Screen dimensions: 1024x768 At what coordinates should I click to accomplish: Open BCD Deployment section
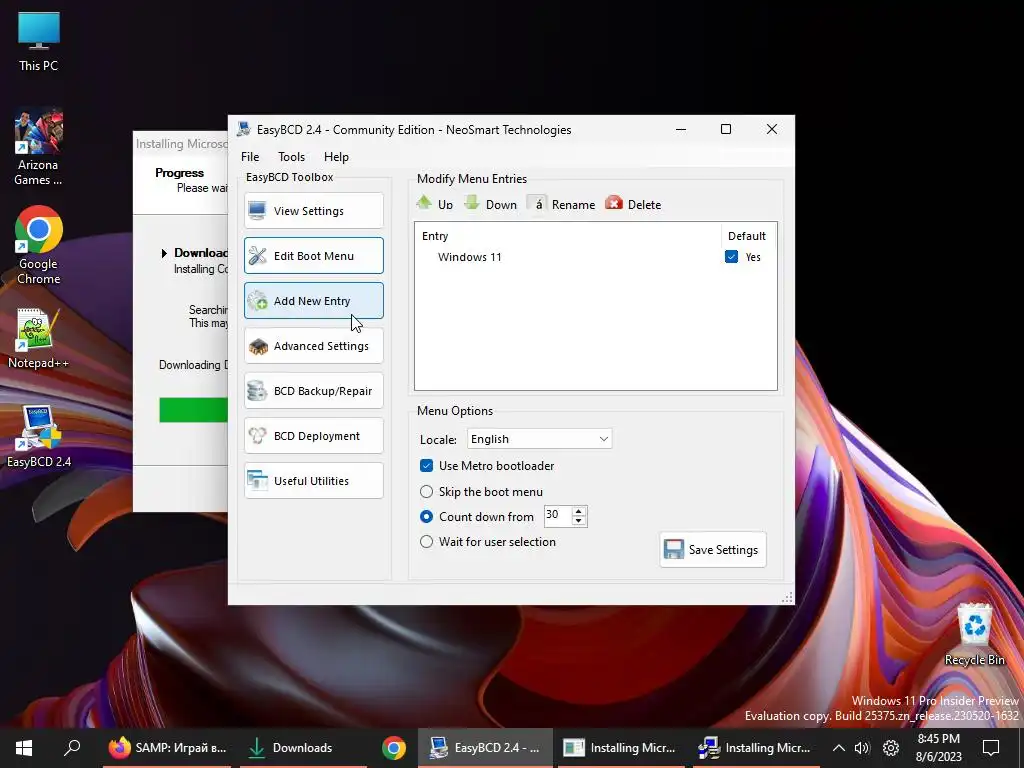[313, 436]
